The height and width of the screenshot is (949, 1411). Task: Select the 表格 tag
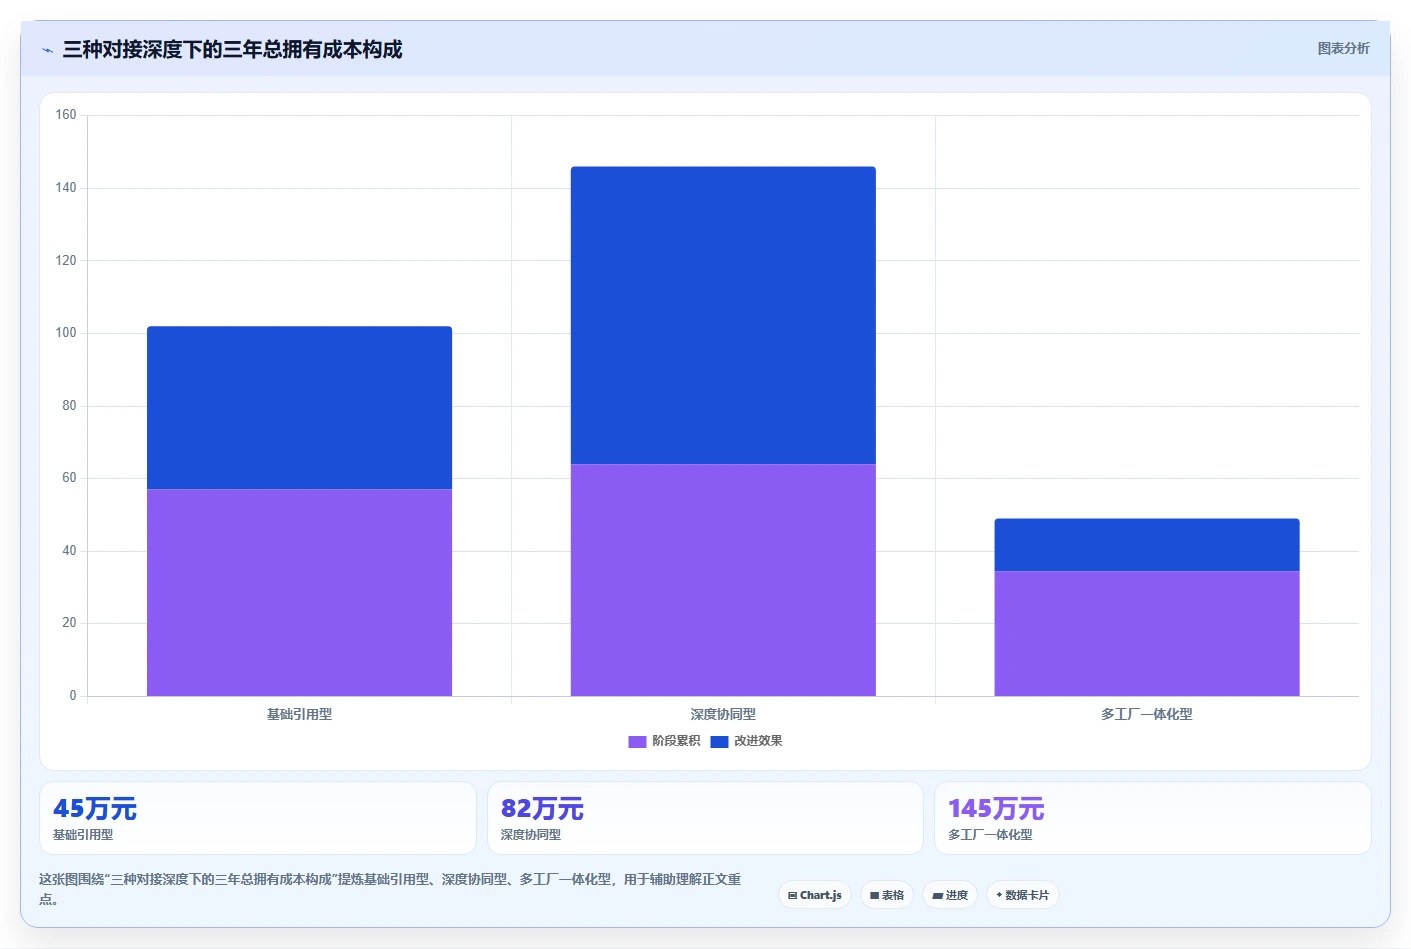click(x=887, y=895)
